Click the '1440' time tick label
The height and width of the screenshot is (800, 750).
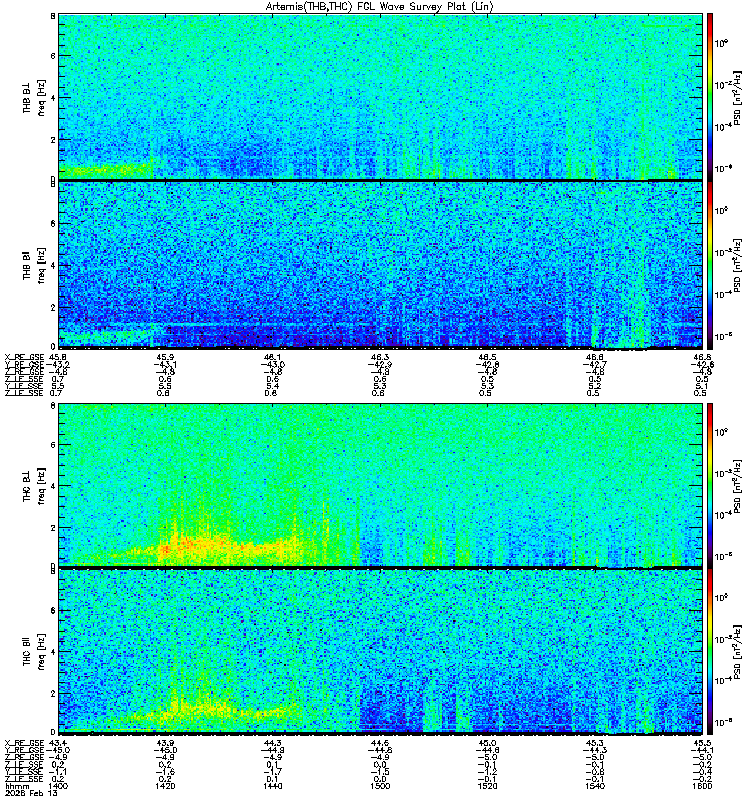pyautogui.click(x=273, y=786)
